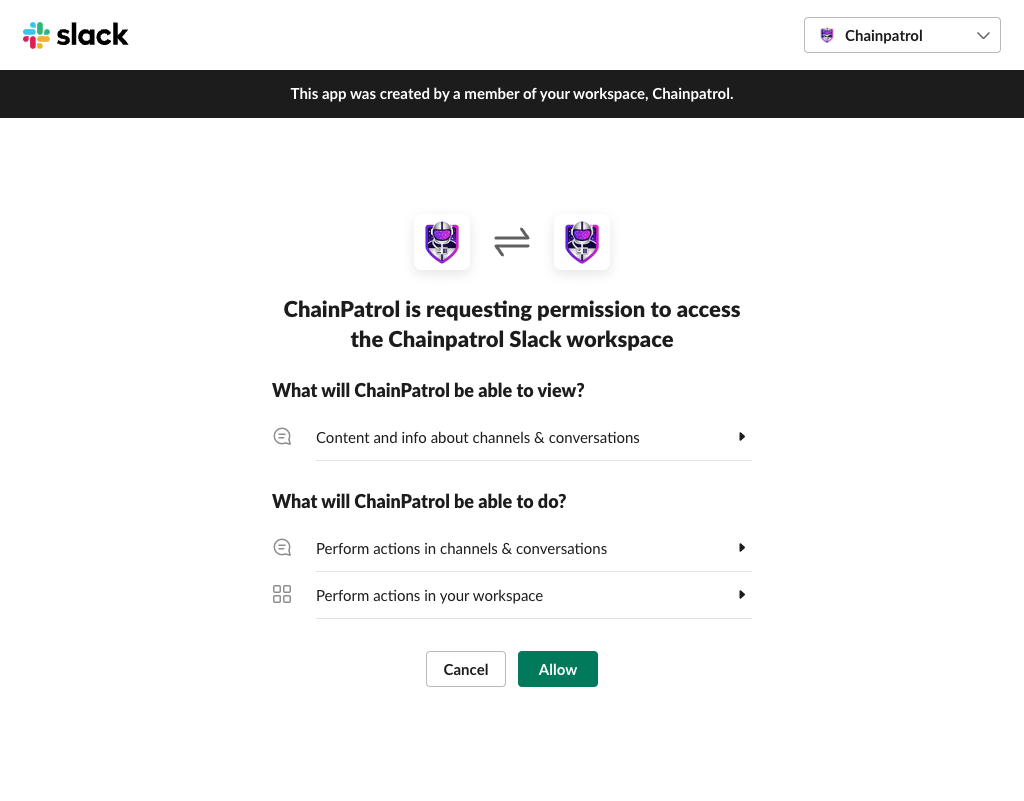Click the grid icon beside workspace actions
The image size is (1024, 801).
tap(282, 593)
